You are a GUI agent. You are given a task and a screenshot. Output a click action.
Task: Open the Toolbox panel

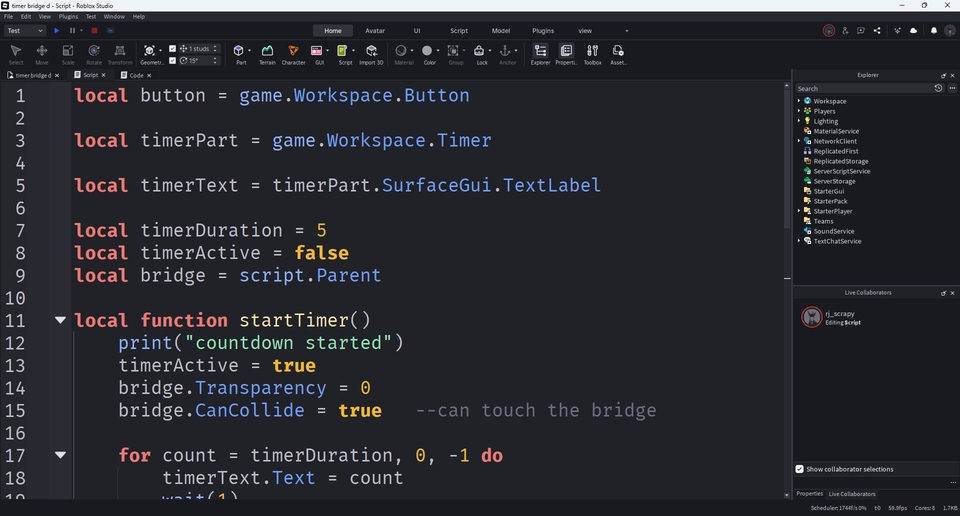592,52
